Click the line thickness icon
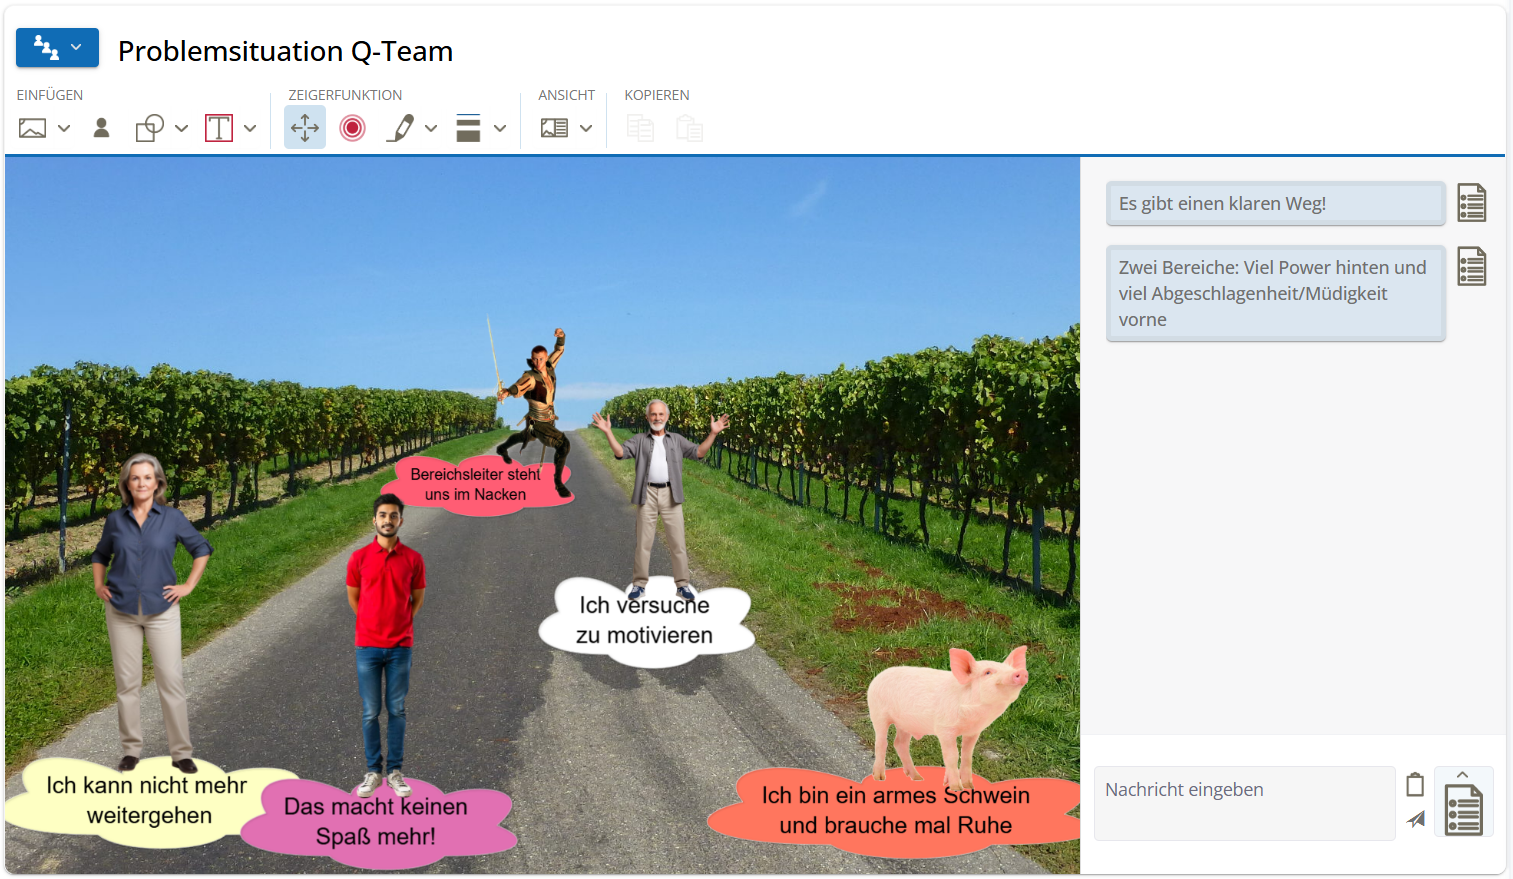Viewport: 1513px width, 879px height. click(x=468, y=128)
